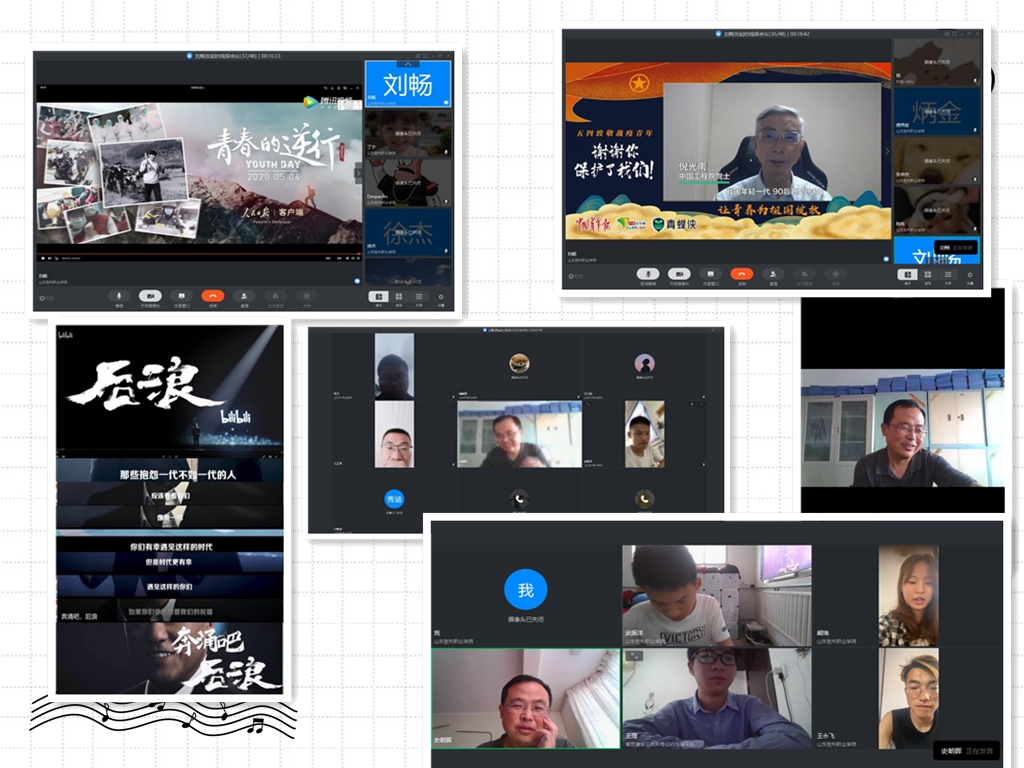The height and width of the screenshot is (768, 1024).
Task: Open list view icon in right meeting toolbar
Action: point(948,274)
